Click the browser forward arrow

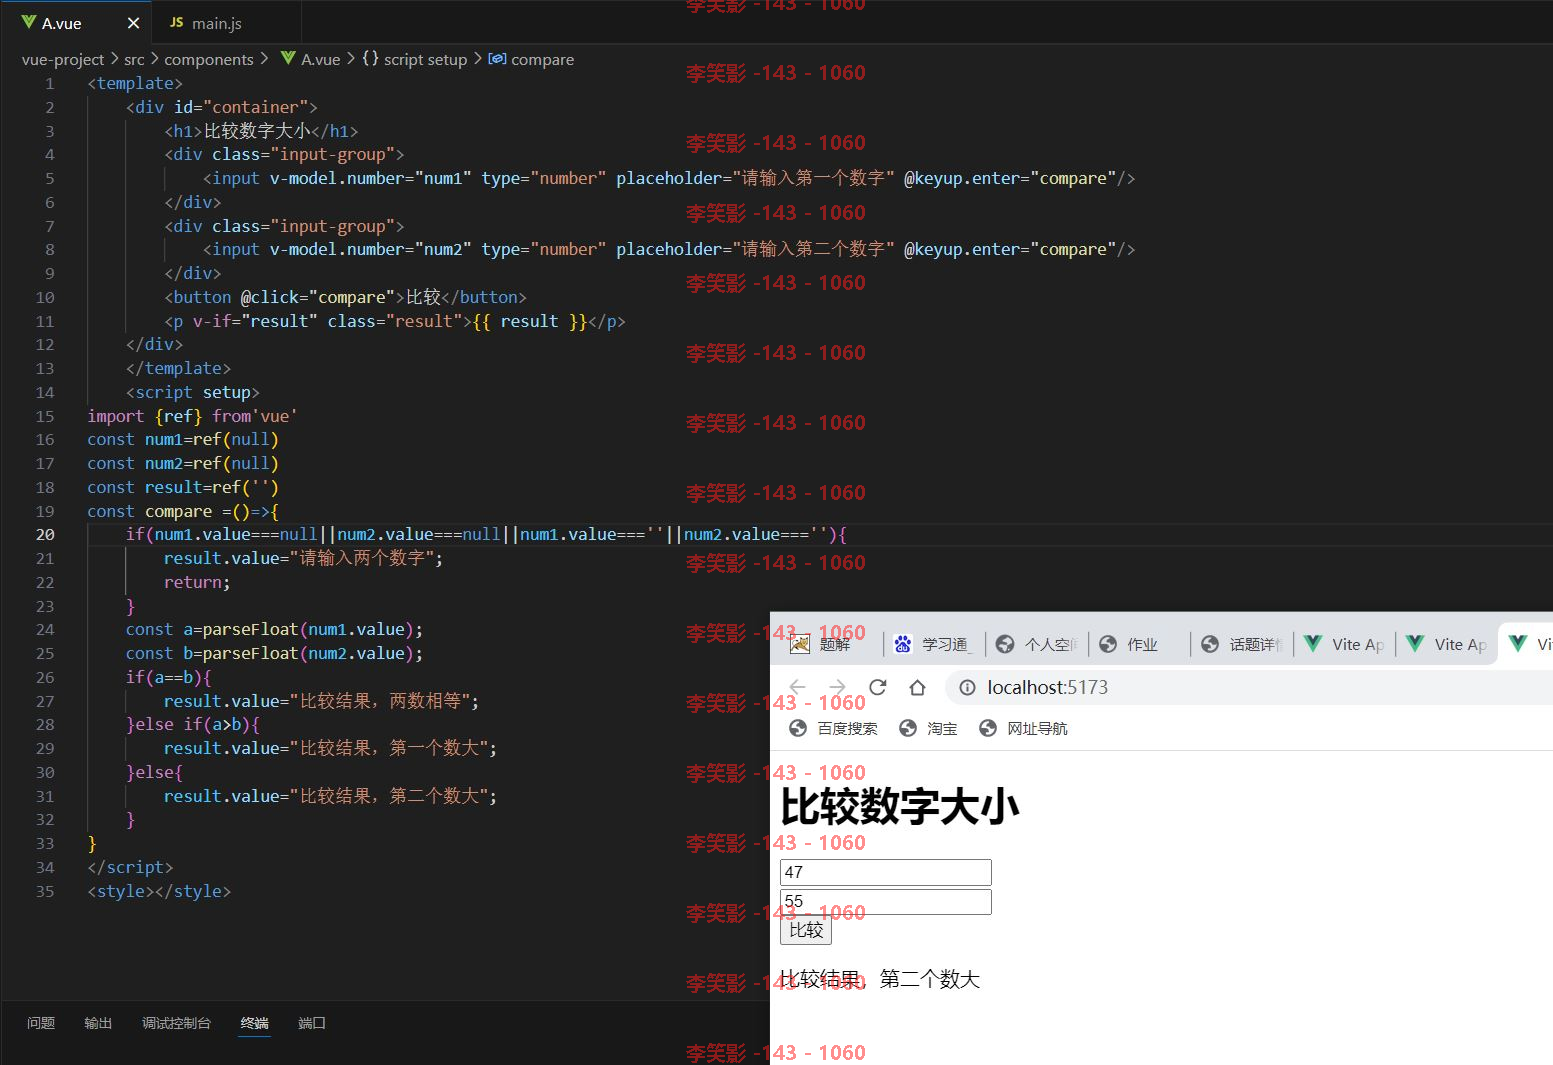[x=837, y=687]
